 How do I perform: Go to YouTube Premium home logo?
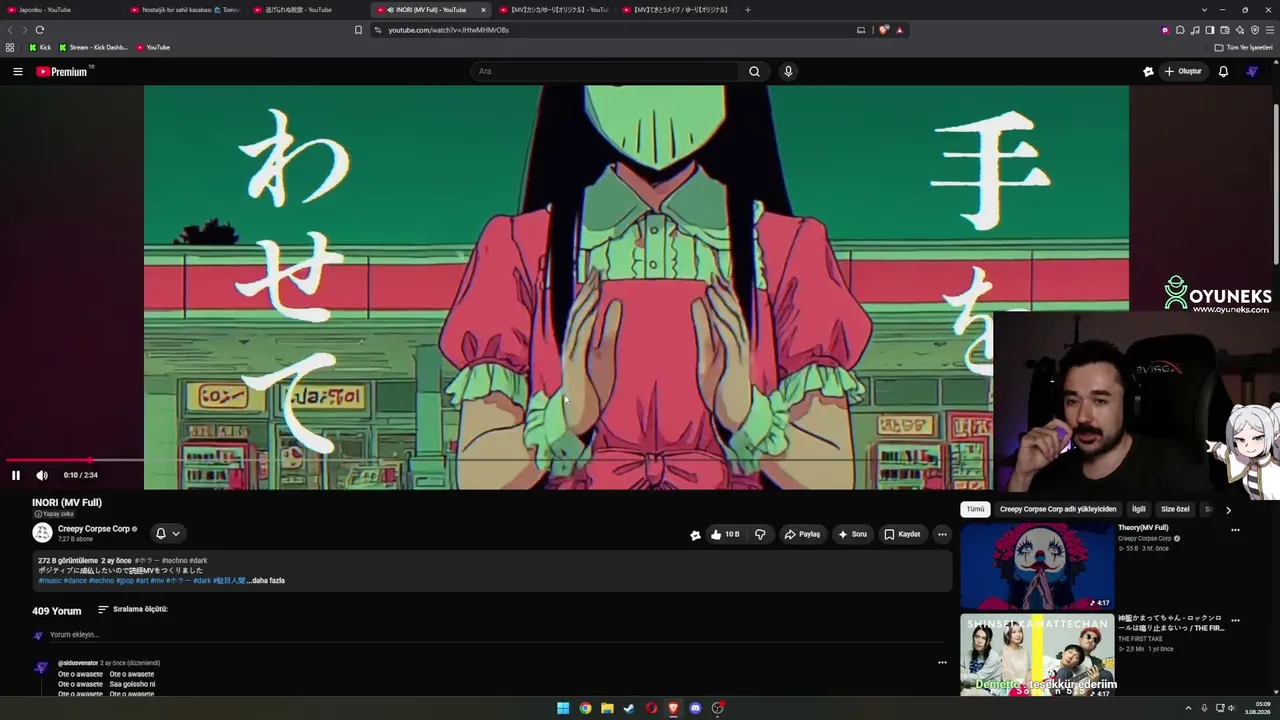pyautogui.click(x=62, y=71)
